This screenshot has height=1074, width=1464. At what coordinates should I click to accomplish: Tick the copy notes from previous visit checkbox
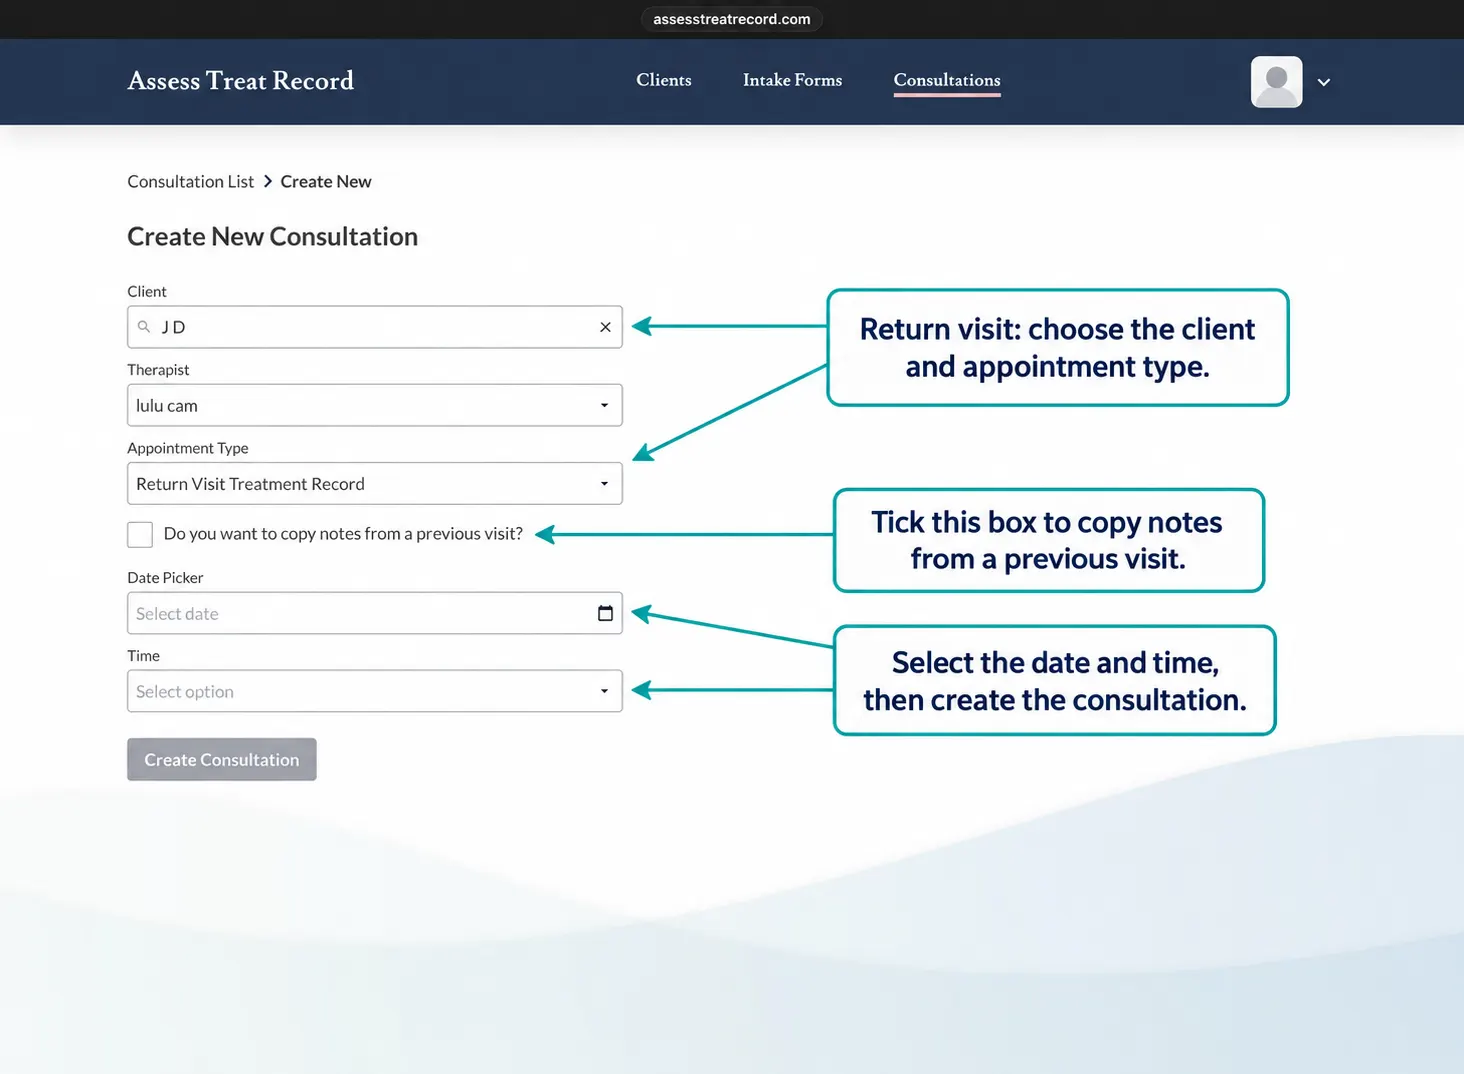point(140,534)
